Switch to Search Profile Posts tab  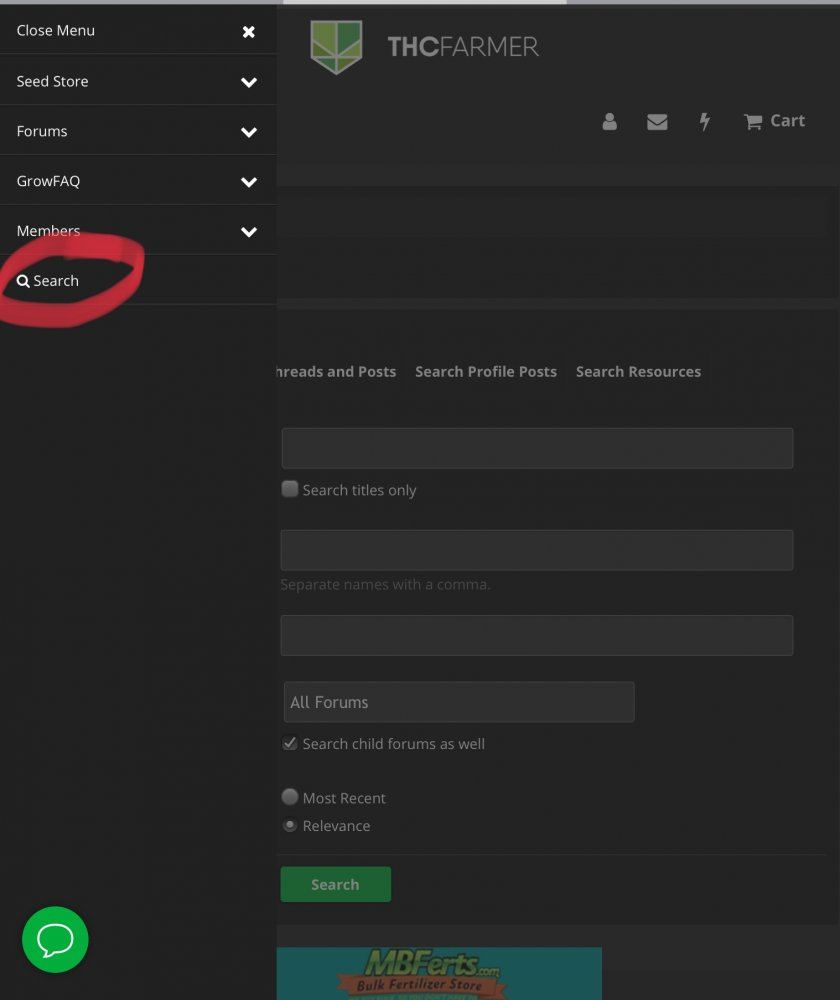(x=486, y=372)
